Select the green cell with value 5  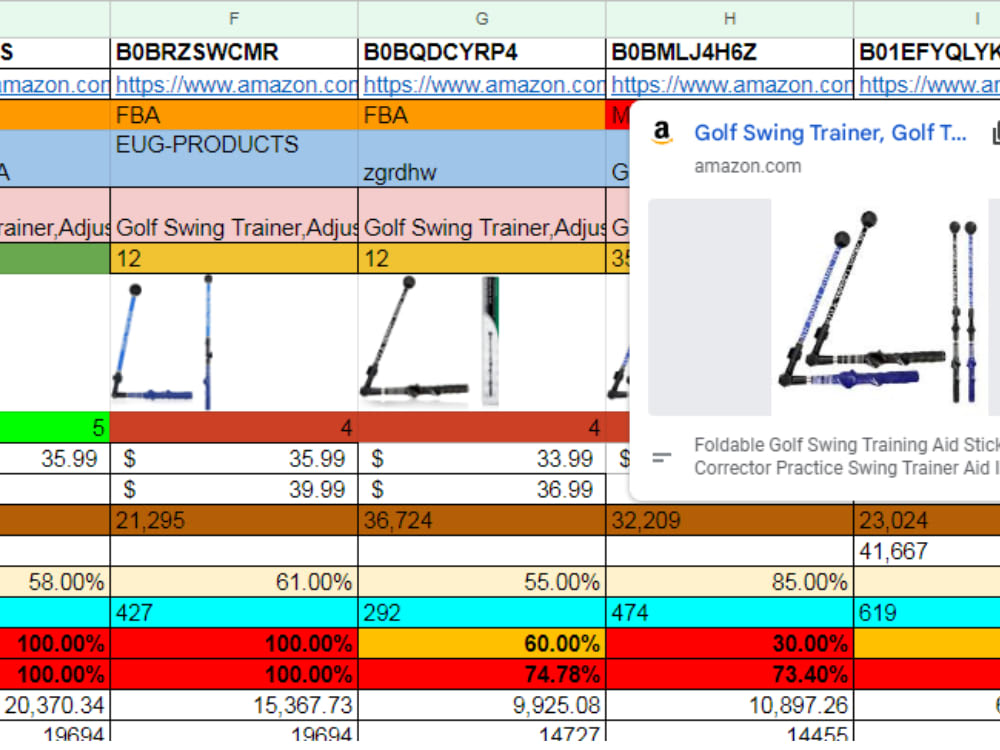click(x=55, y=427)
